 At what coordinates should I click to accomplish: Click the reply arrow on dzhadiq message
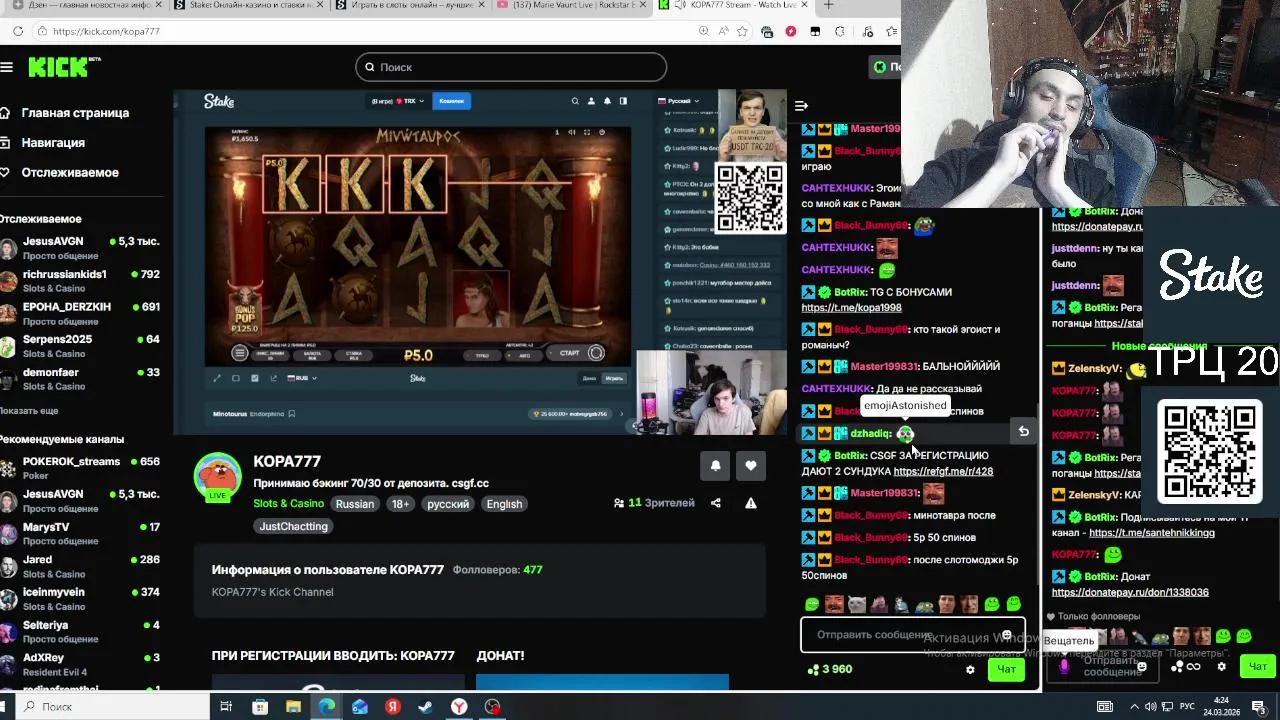click(1023, 431)
